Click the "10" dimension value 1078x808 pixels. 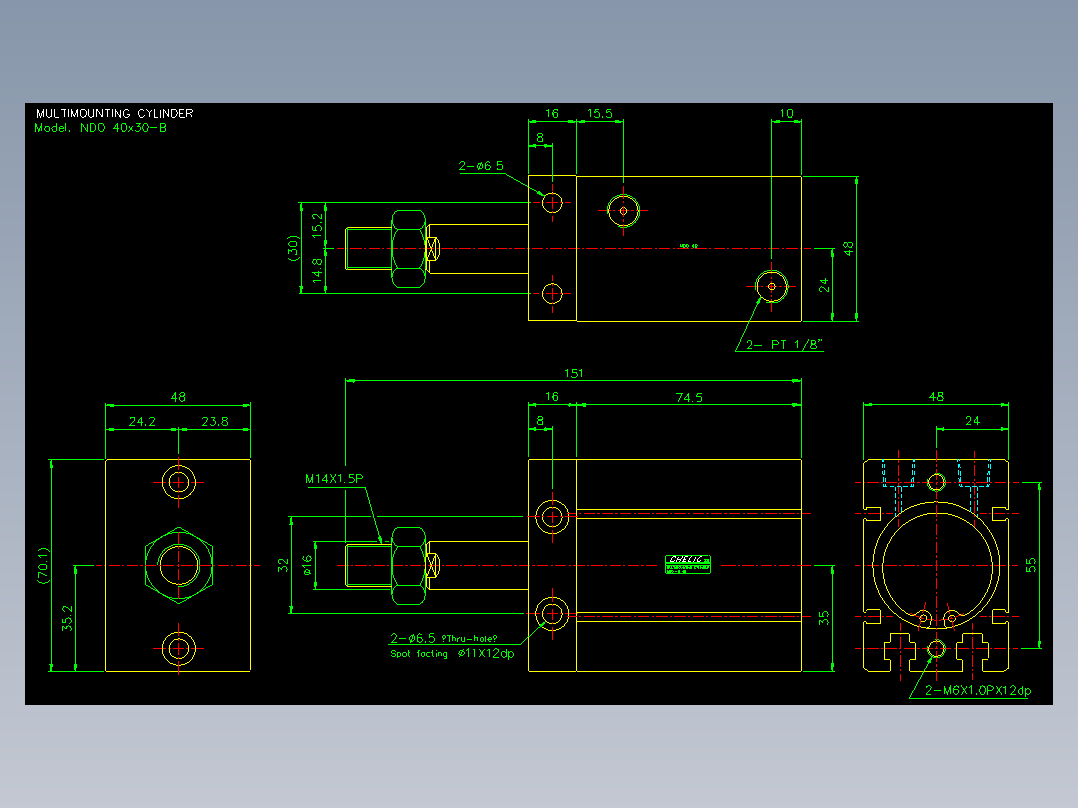click(786, 113)
